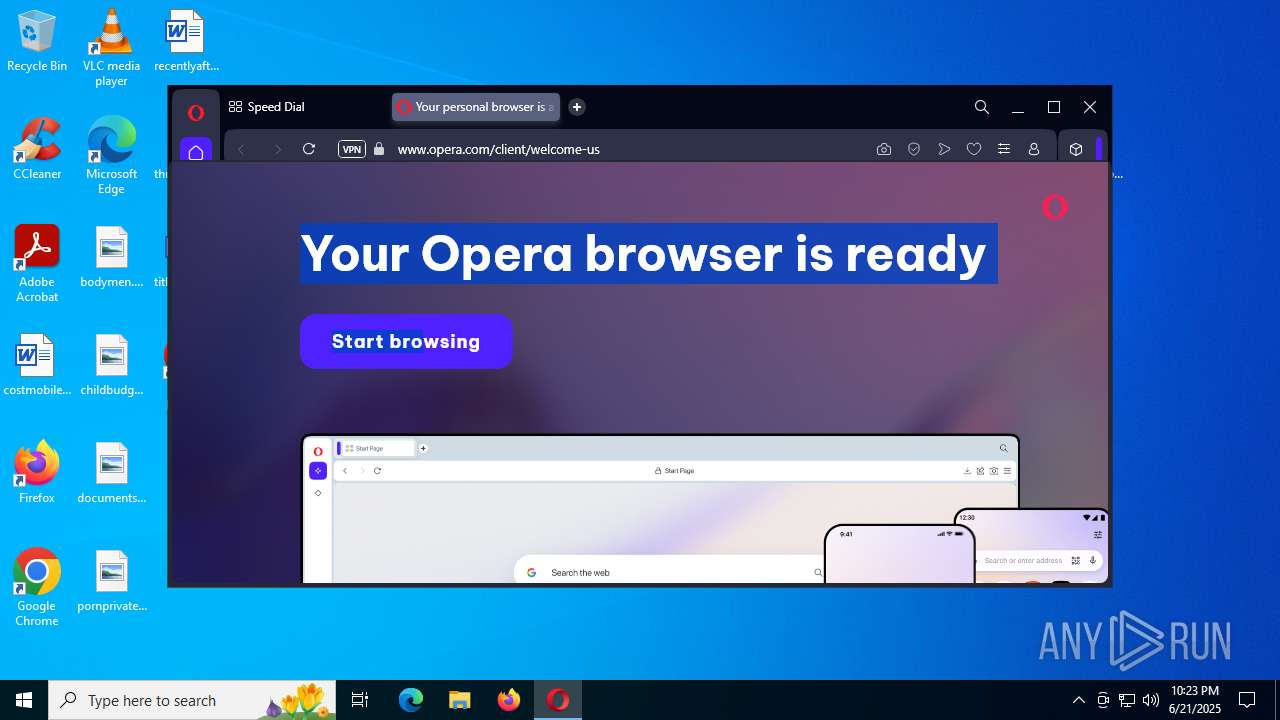
Task: Switch to the Speed Dial tab
Action: pos(267,107)
